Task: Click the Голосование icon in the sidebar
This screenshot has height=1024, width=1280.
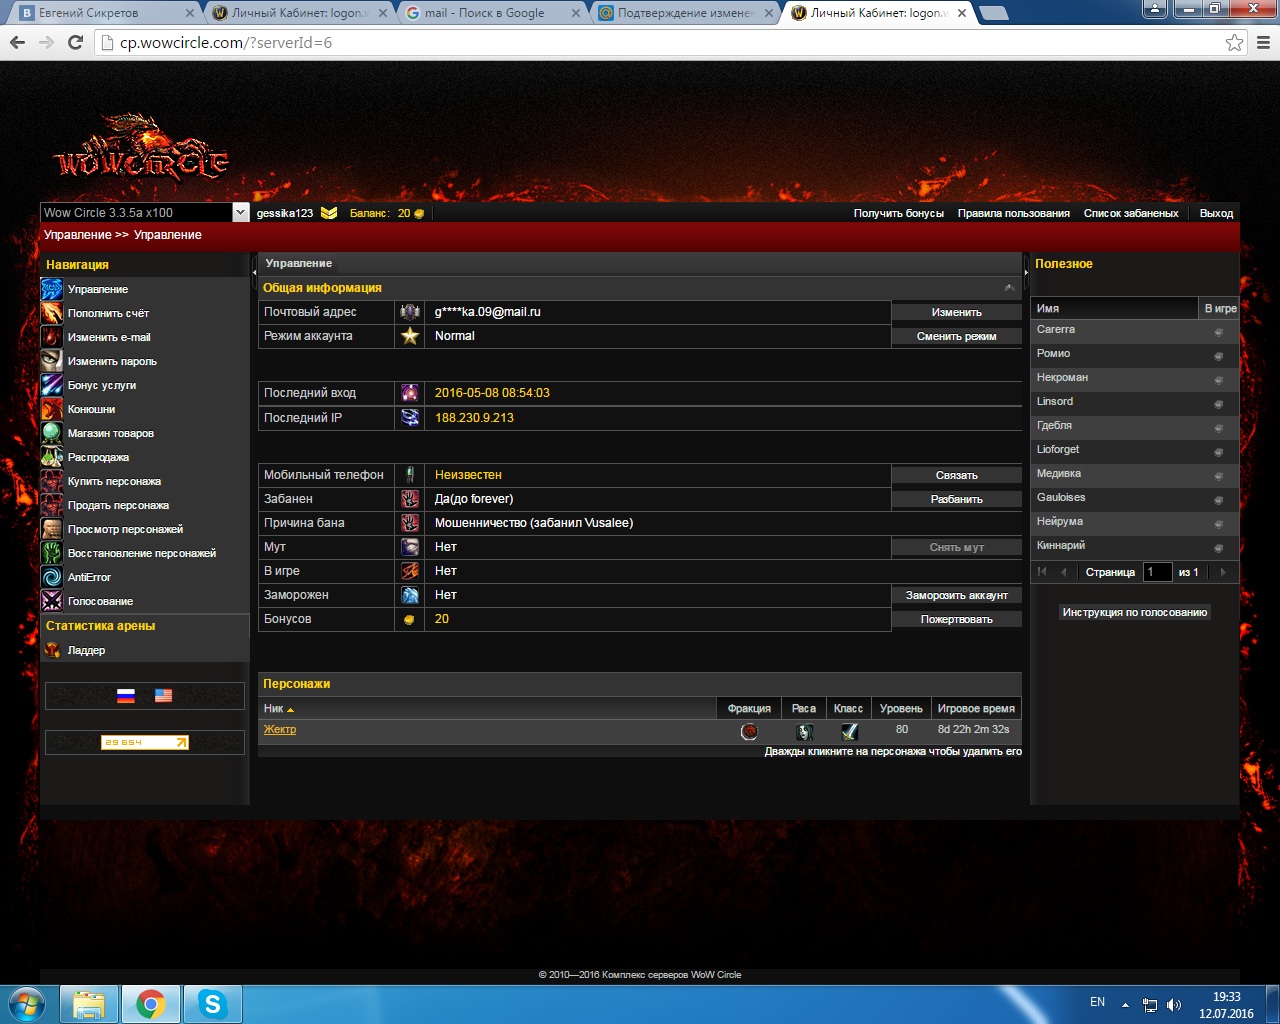Action: [52, 601]
